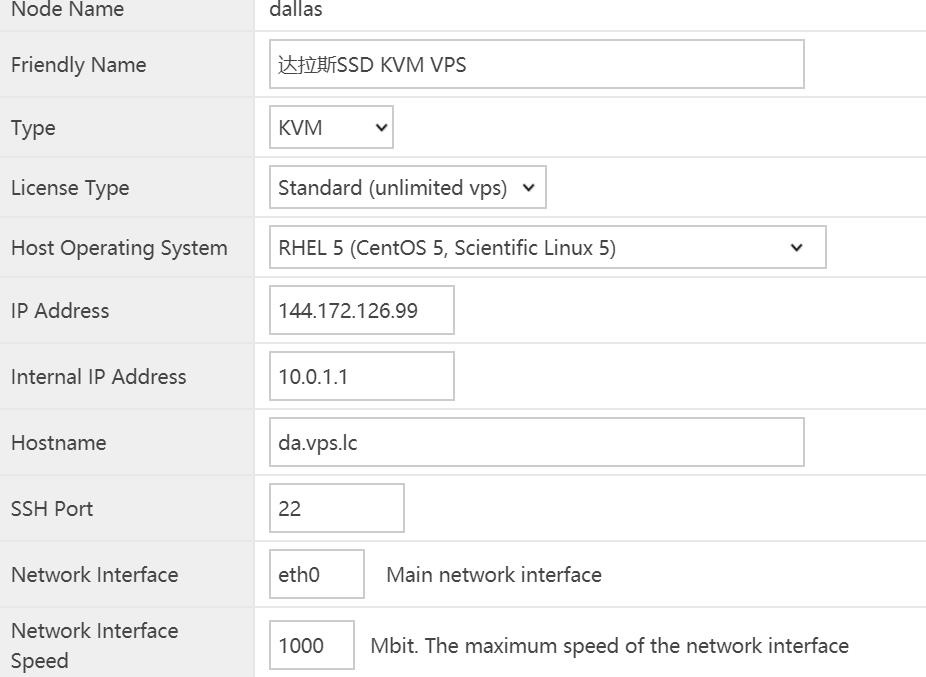Viewport: 926px width, 677px height.
Task: Select the Hostname field containing da.vps.lc
Action: click(536, 443)
